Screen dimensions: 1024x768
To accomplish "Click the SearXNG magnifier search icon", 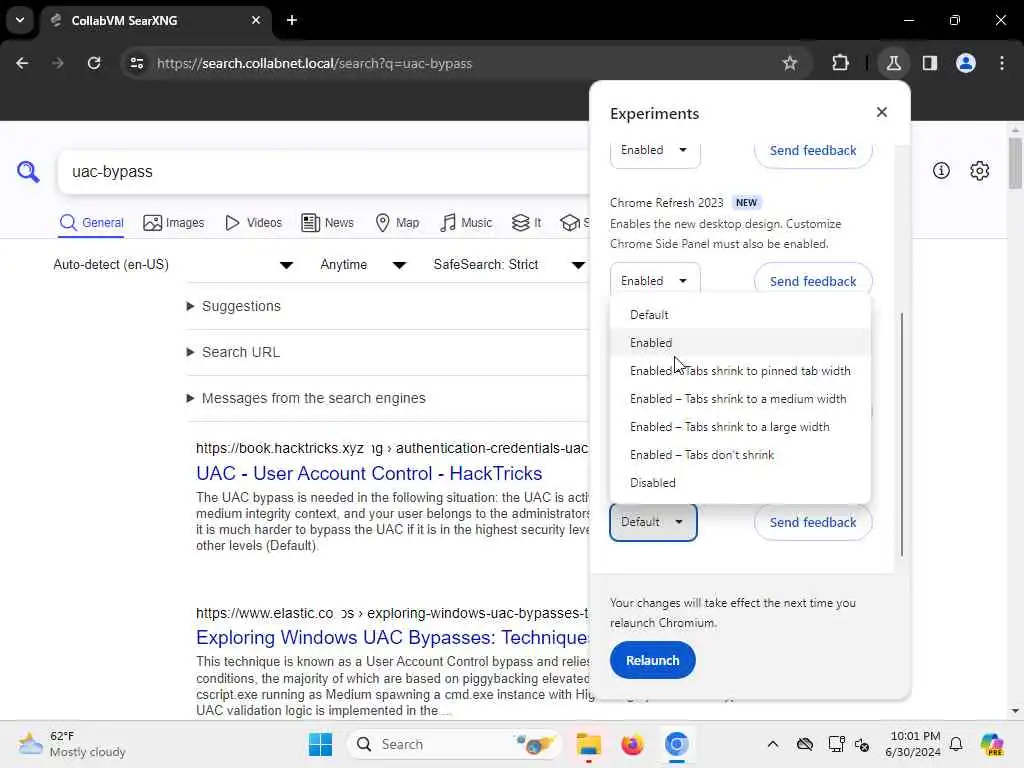I will [28, 172].
